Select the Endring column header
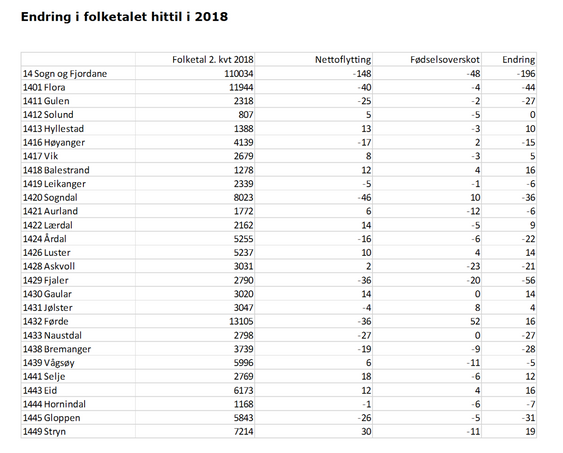Viewport: 563px width, 453px height. point(518,60)
